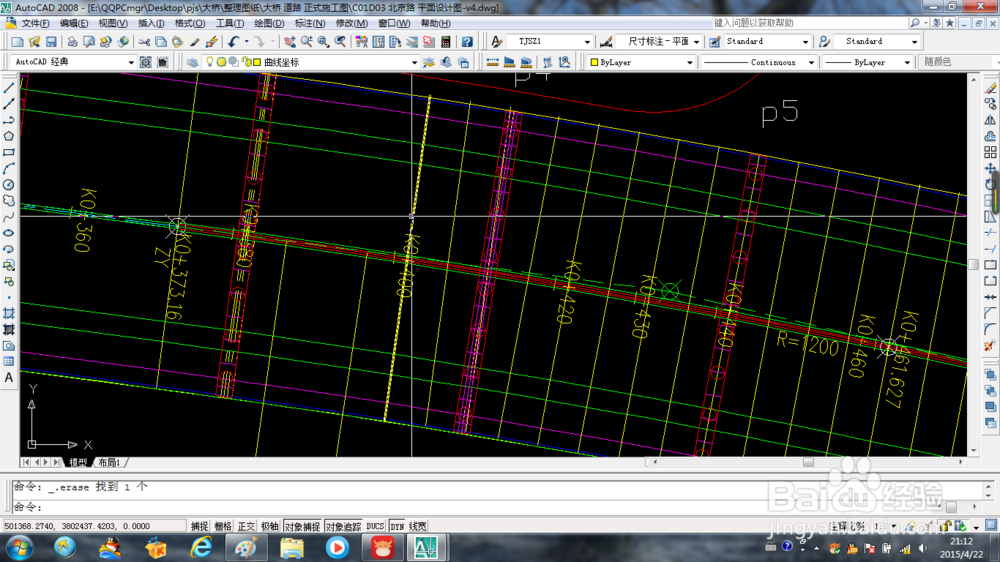Image resolution: width=1000 pixels, height=562 pixels.
Task: Open the Quick Calculator icon
Action: 446,42
